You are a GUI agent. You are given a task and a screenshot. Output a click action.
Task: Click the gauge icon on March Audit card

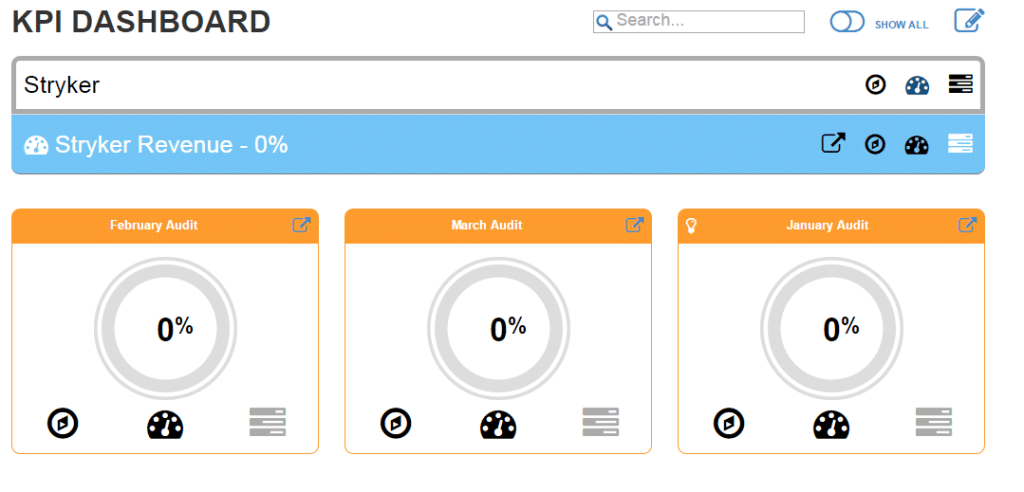(x=498, y=423)
